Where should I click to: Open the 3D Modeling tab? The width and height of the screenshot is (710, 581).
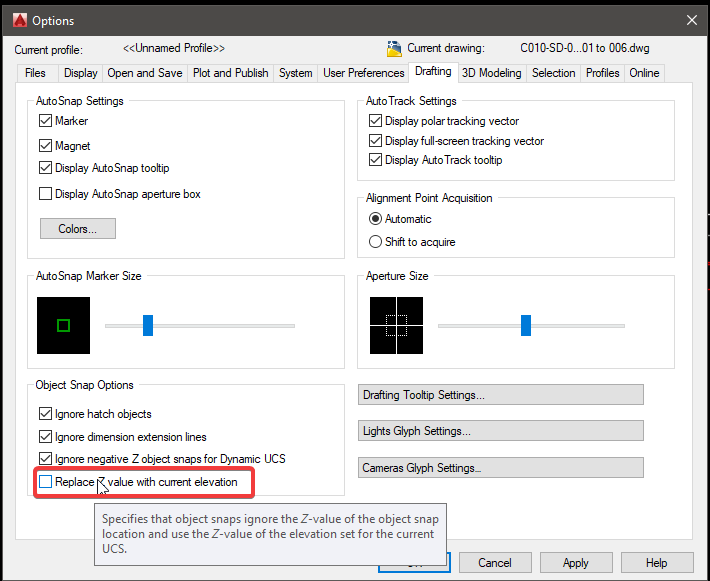click(x=491, y=73)
